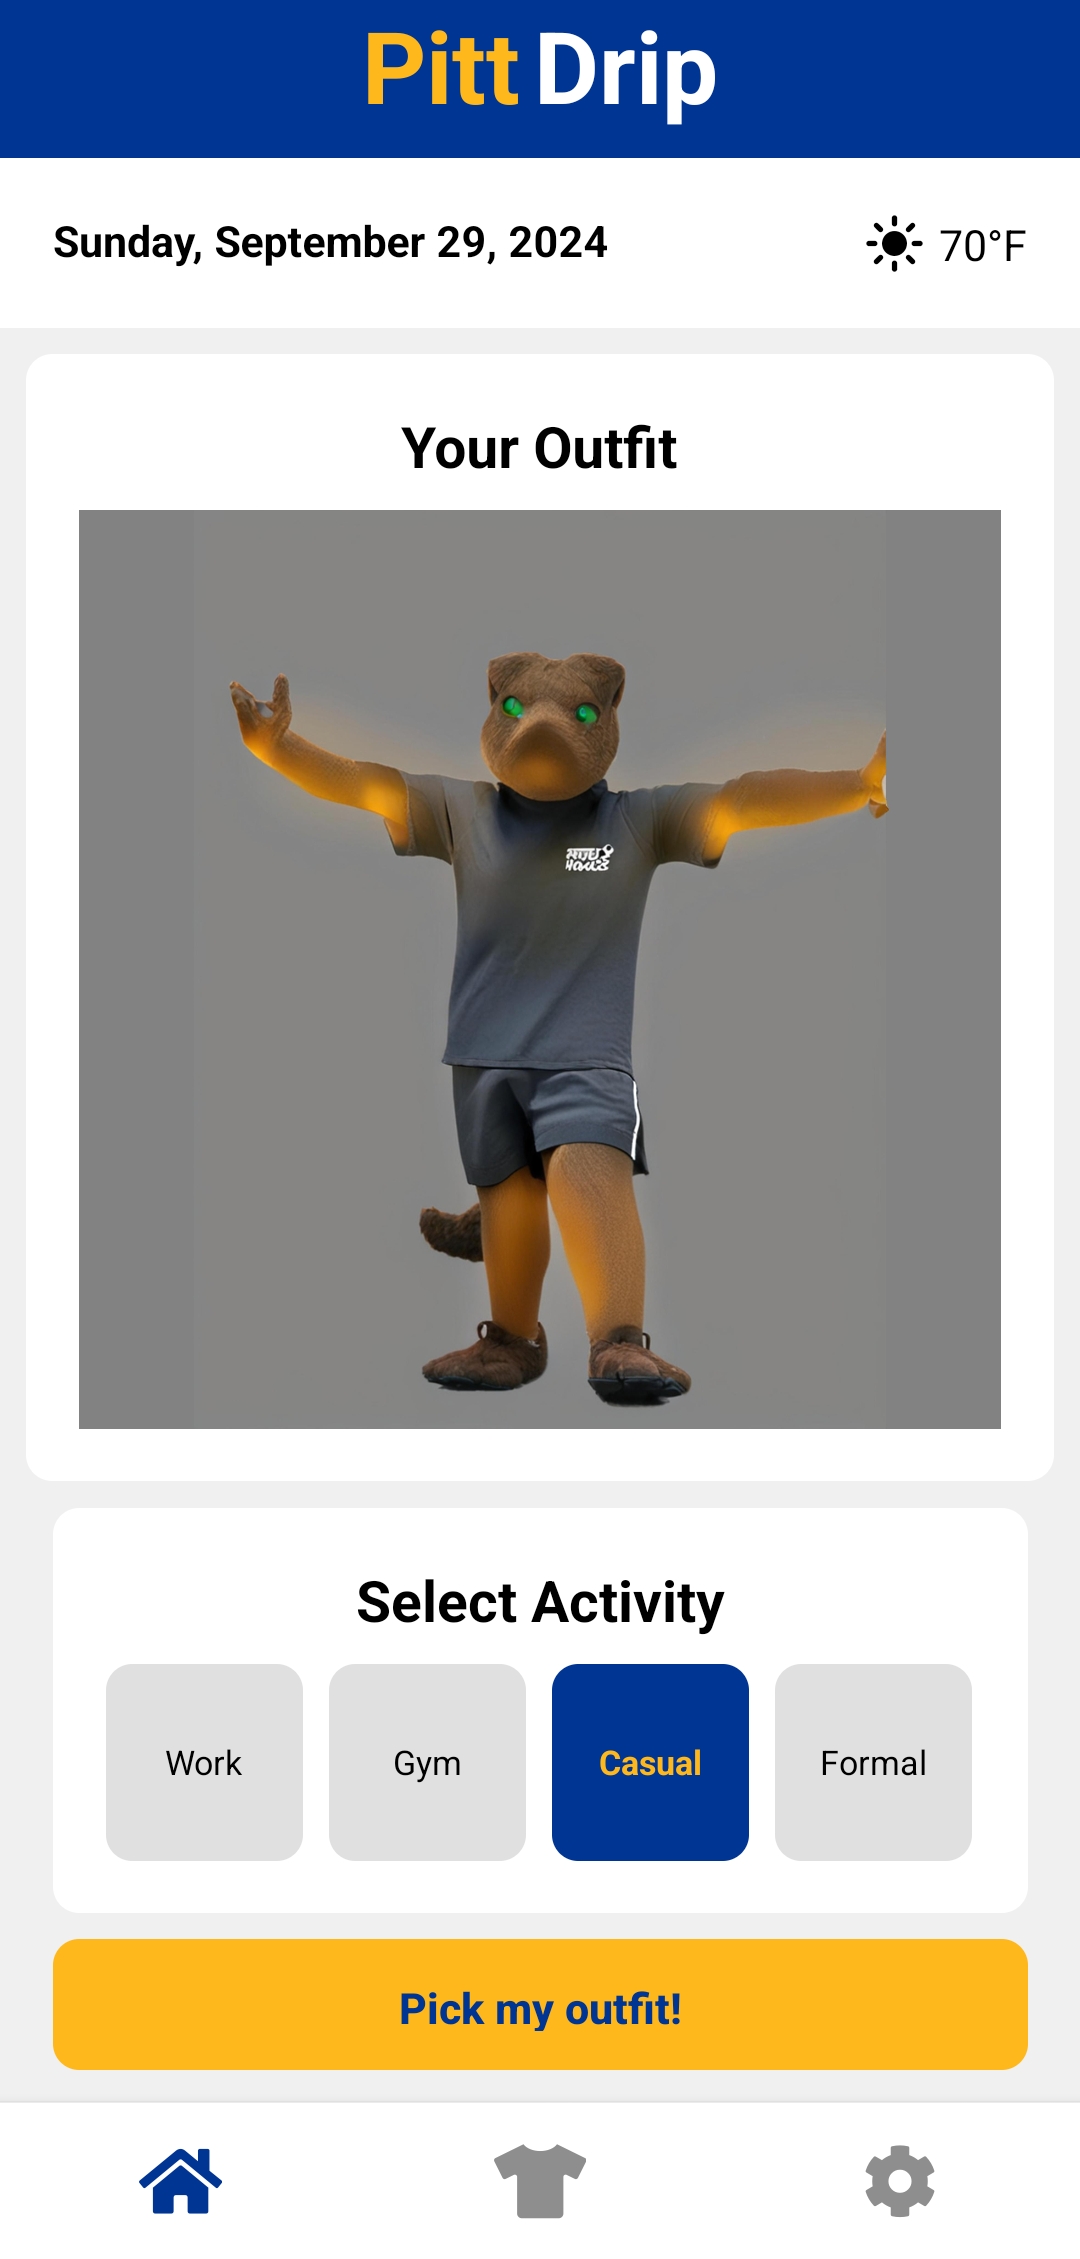This screenshot has height=2259, width=1080.
Task: Tap the 70°F temperature reading
Action: pos(983,245)
